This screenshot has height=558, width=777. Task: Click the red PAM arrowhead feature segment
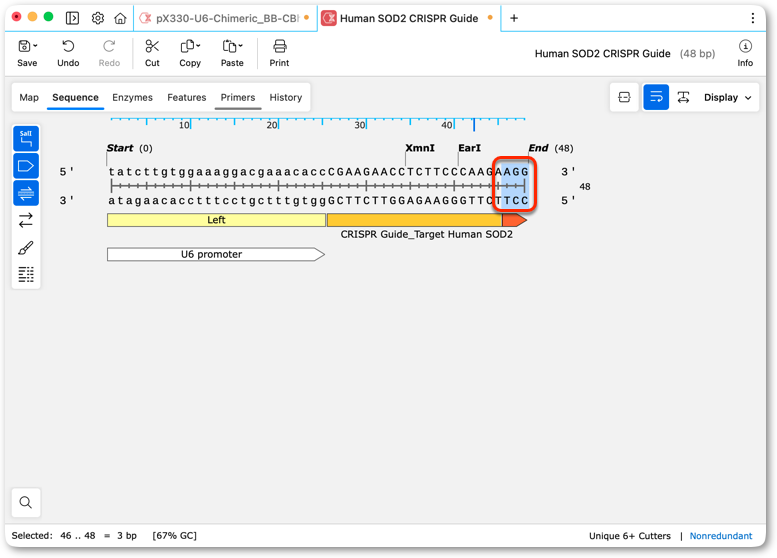pos(514,220)
